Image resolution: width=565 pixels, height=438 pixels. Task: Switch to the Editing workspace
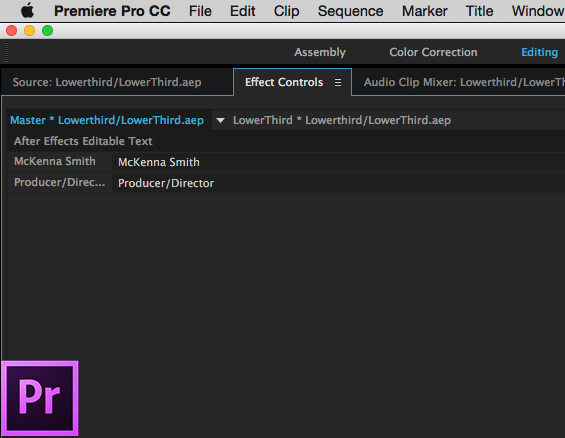pyautogui.click(x=539, y=52)
